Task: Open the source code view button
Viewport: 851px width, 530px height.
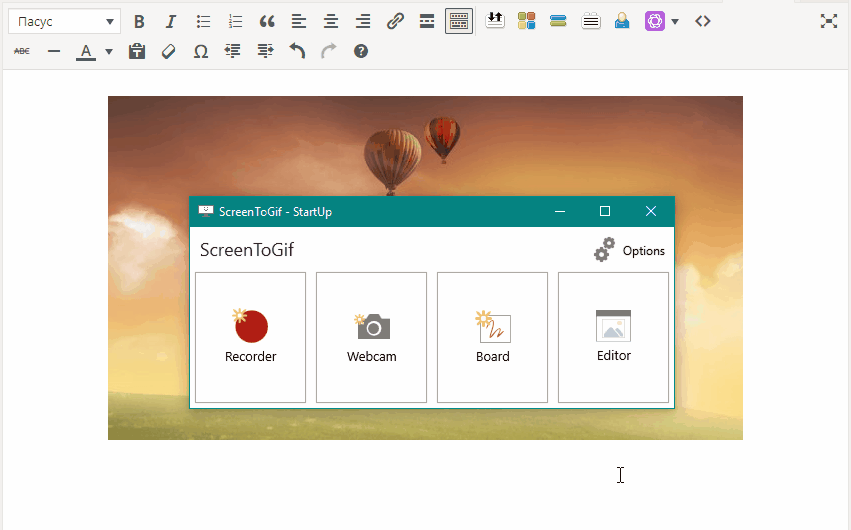Action: click(x=702, y=21)
